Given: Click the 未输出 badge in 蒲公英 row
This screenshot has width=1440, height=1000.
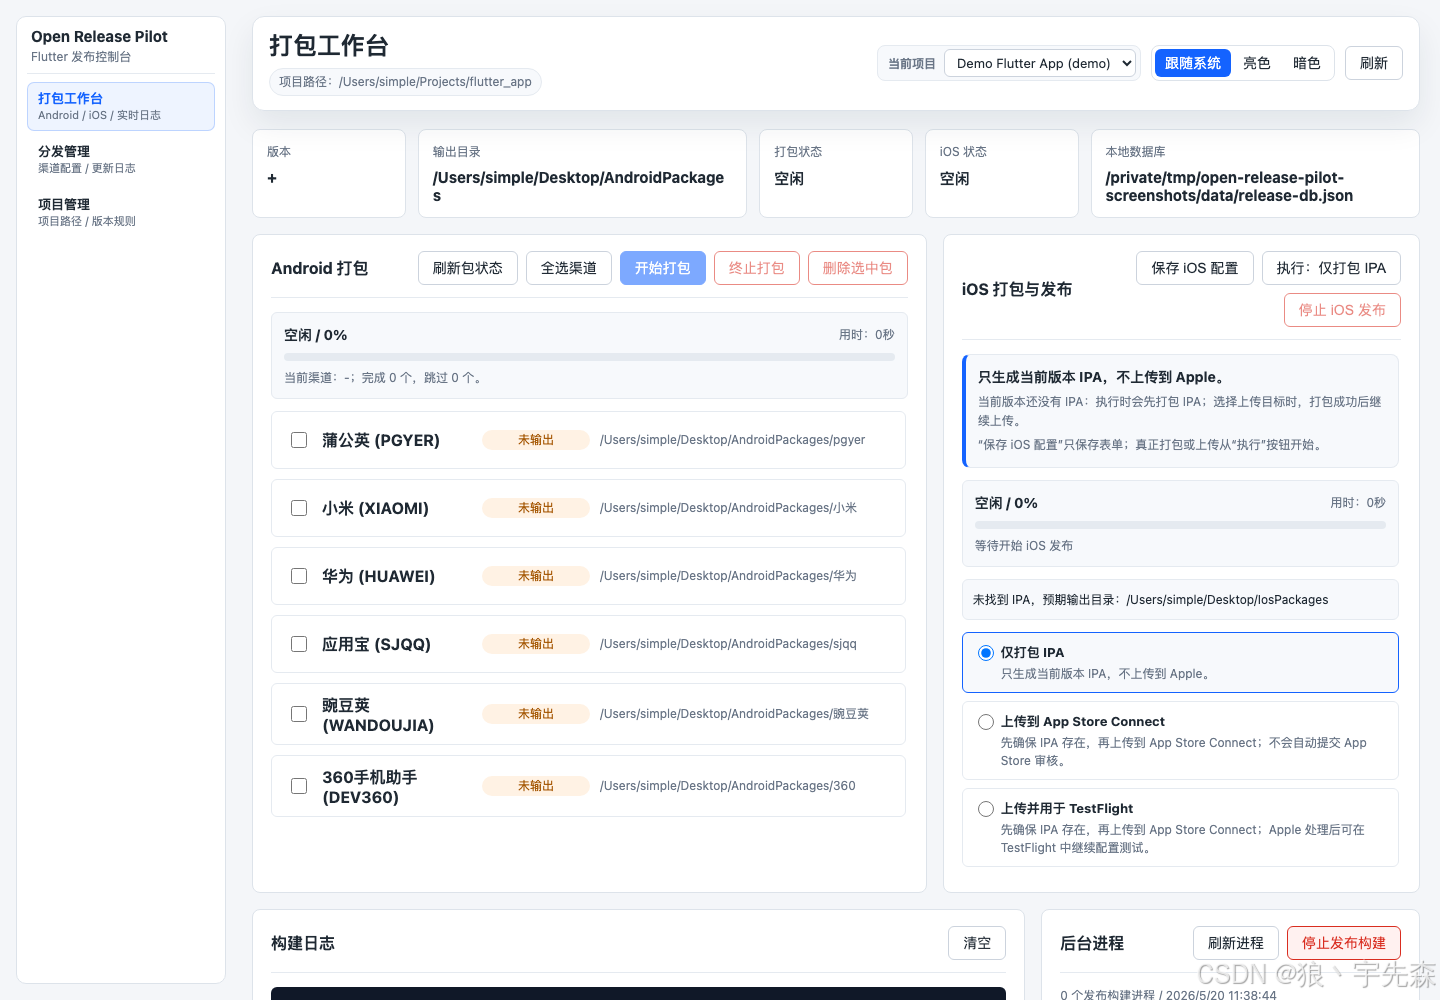Looking at the screenshot, I should pyautogui.click(x=536, y=440).
